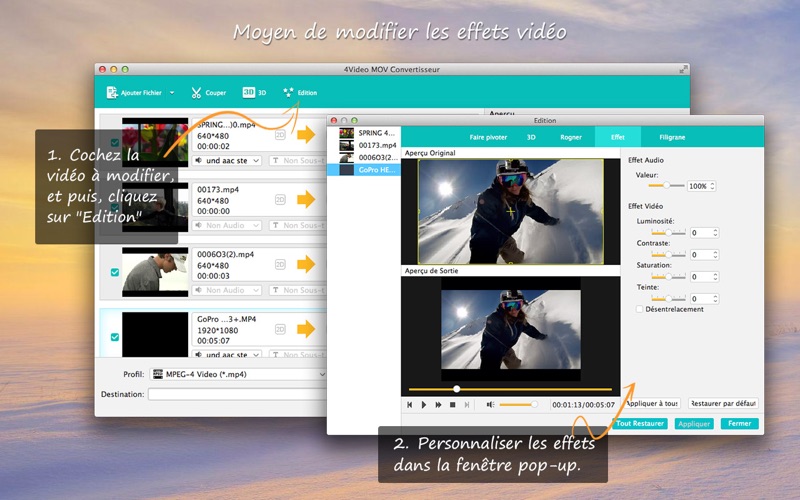This screenshot has height=500, width=800.
Task: Click Ajouter Fichier in main window toolbar
Action: 134,93
